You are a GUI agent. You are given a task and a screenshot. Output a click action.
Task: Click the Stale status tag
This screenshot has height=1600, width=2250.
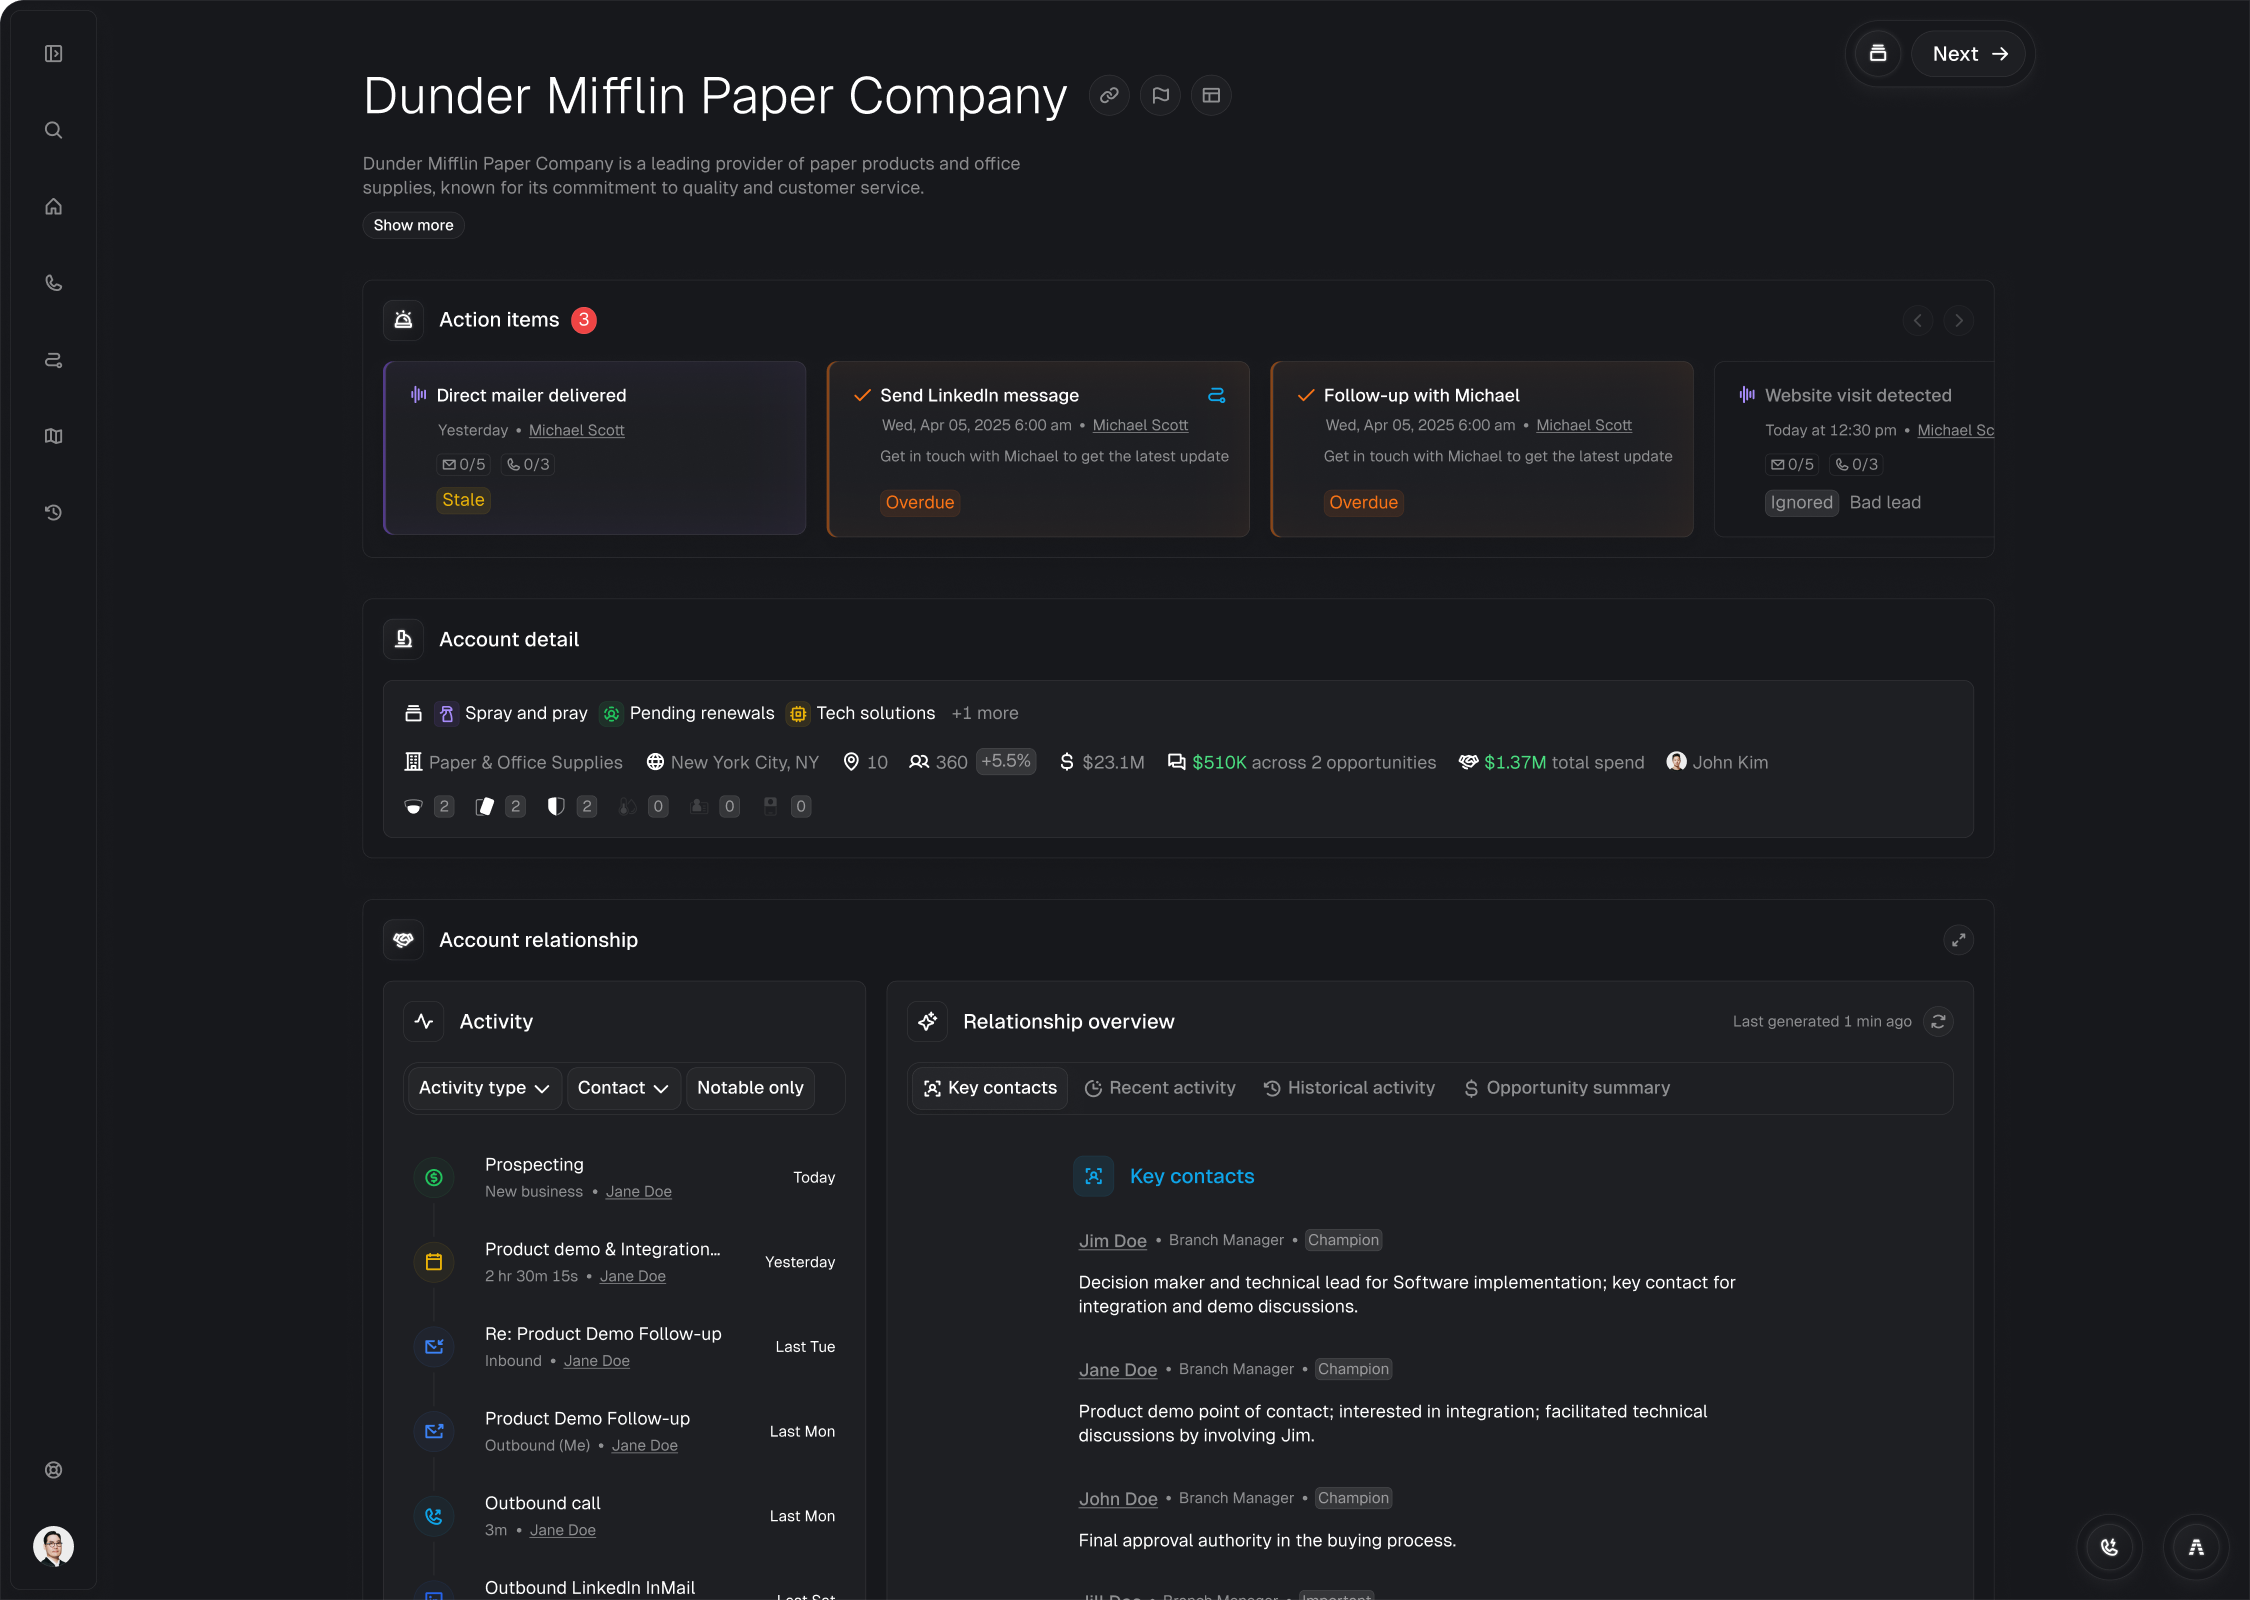[463, 500]
